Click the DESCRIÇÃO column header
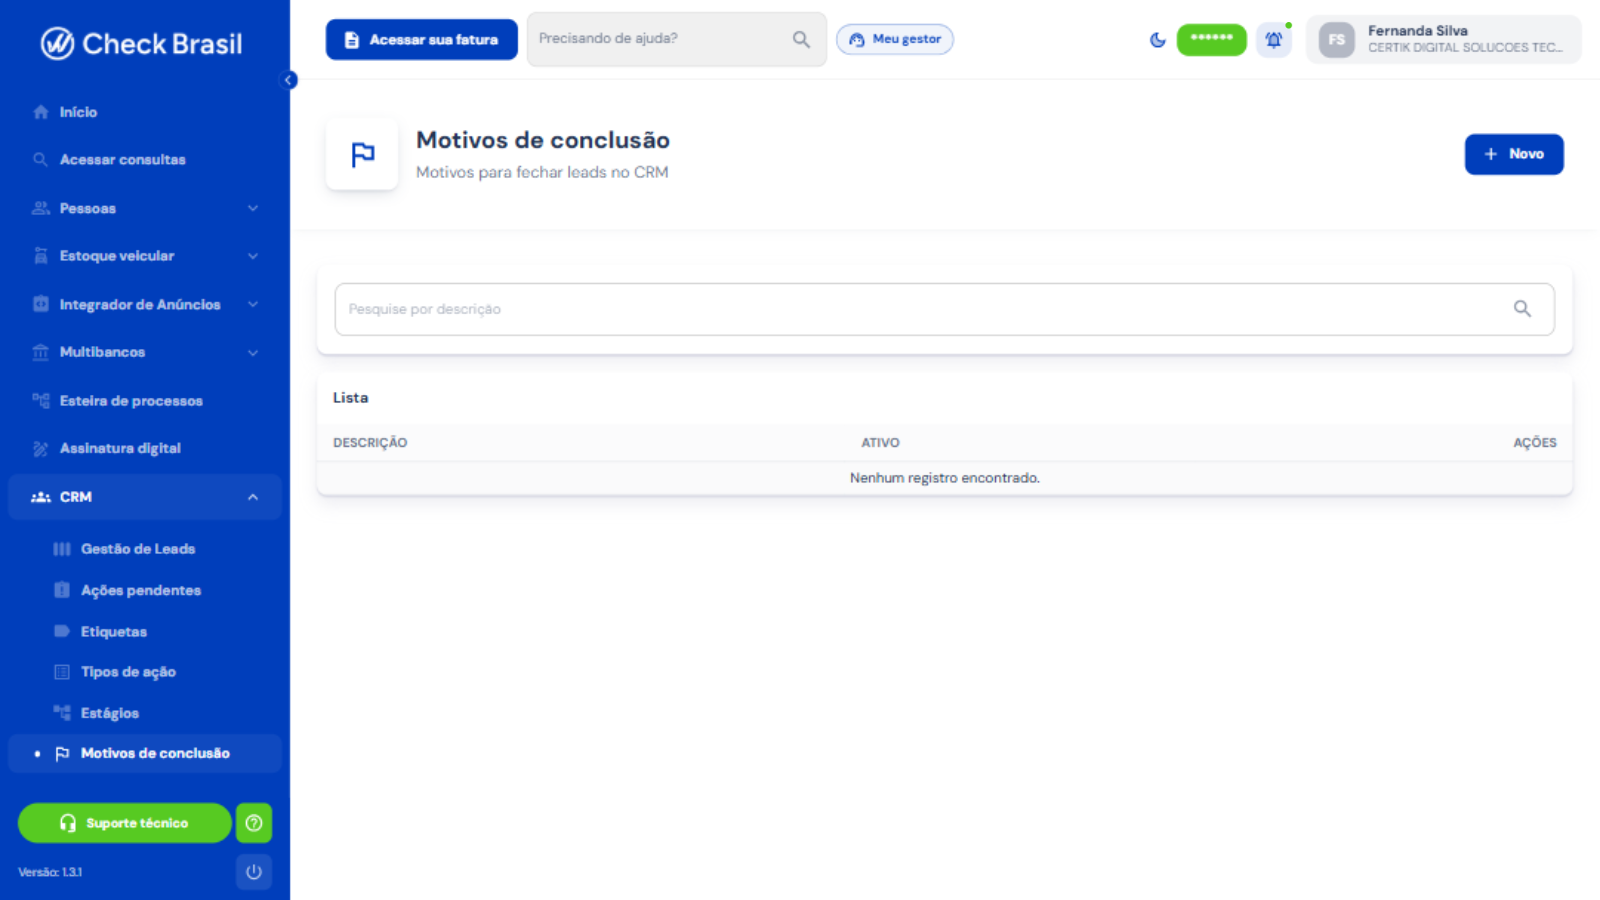The image size is (1600, 900). [370, 443]
